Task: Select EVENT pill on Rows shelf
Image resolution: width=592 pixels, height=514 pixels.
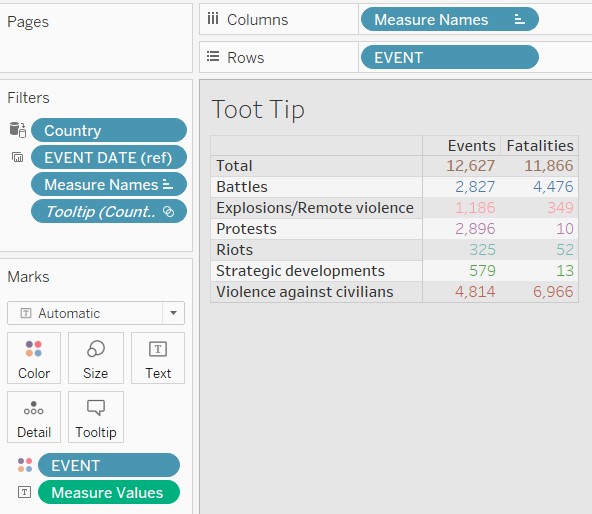Action: point(450,57)
